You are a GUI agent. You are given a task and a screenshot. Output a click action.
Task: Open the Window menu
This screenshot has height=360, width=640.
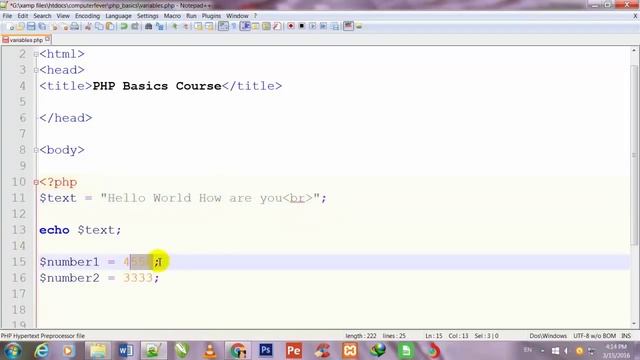click(237, 16)
